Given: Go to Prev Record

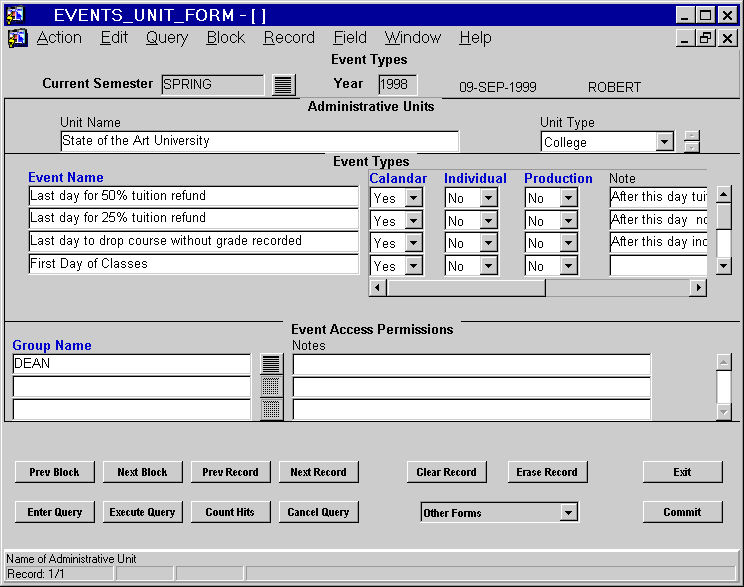Looking at the screenshot, I should (231, 472).
